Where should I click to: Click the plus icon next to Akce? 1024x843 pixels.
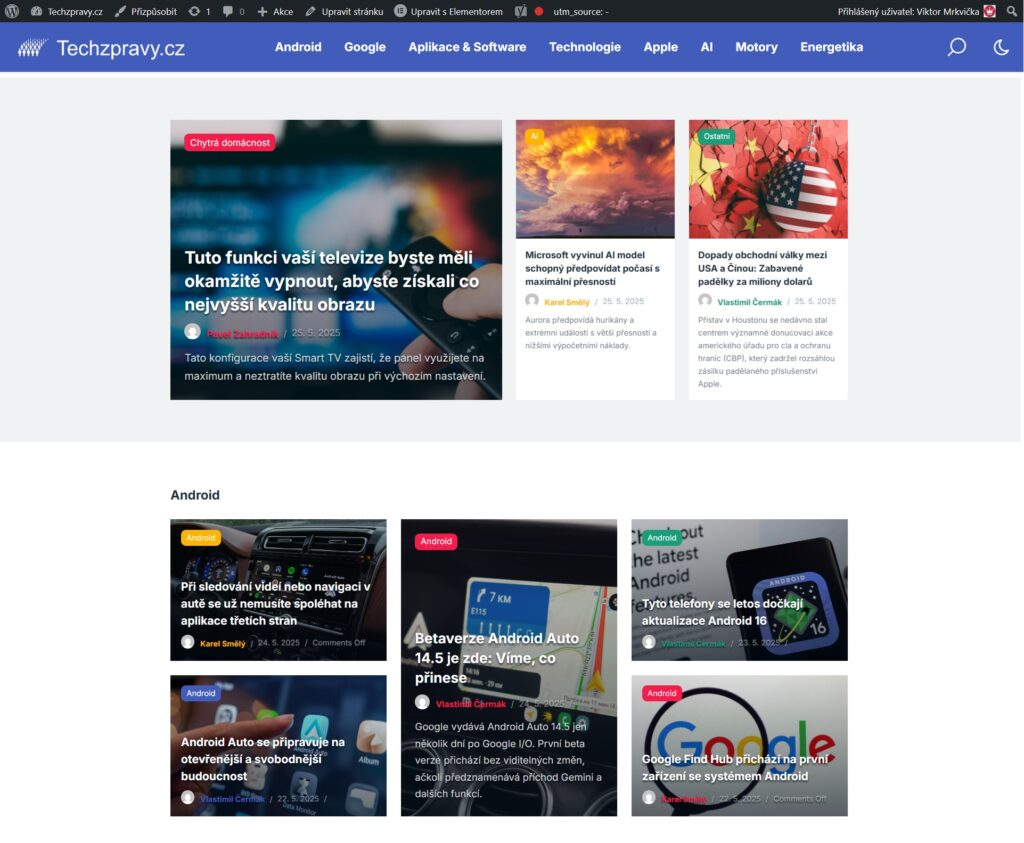click(262, 11)
